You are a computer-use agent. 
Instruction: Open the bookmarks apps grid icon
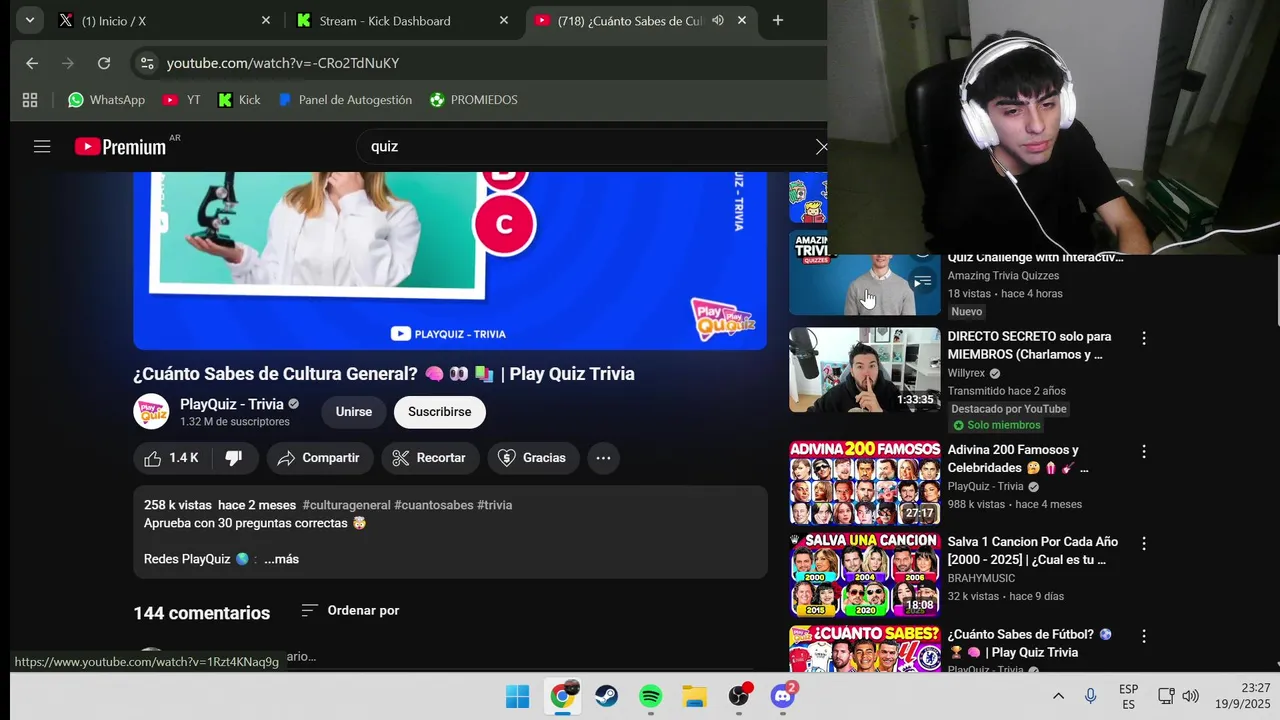point(30,100)
